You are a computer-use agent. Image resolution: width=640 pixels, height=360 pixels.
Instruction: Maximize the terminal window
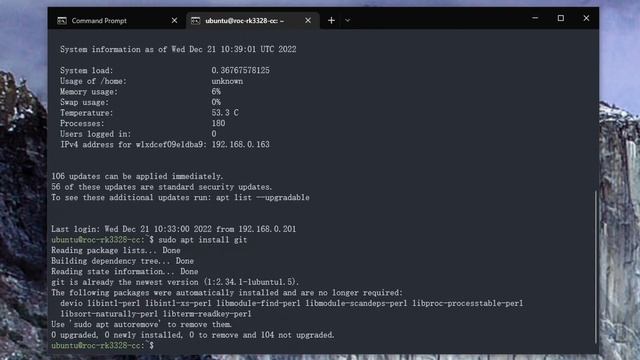(x=561, y=18)
